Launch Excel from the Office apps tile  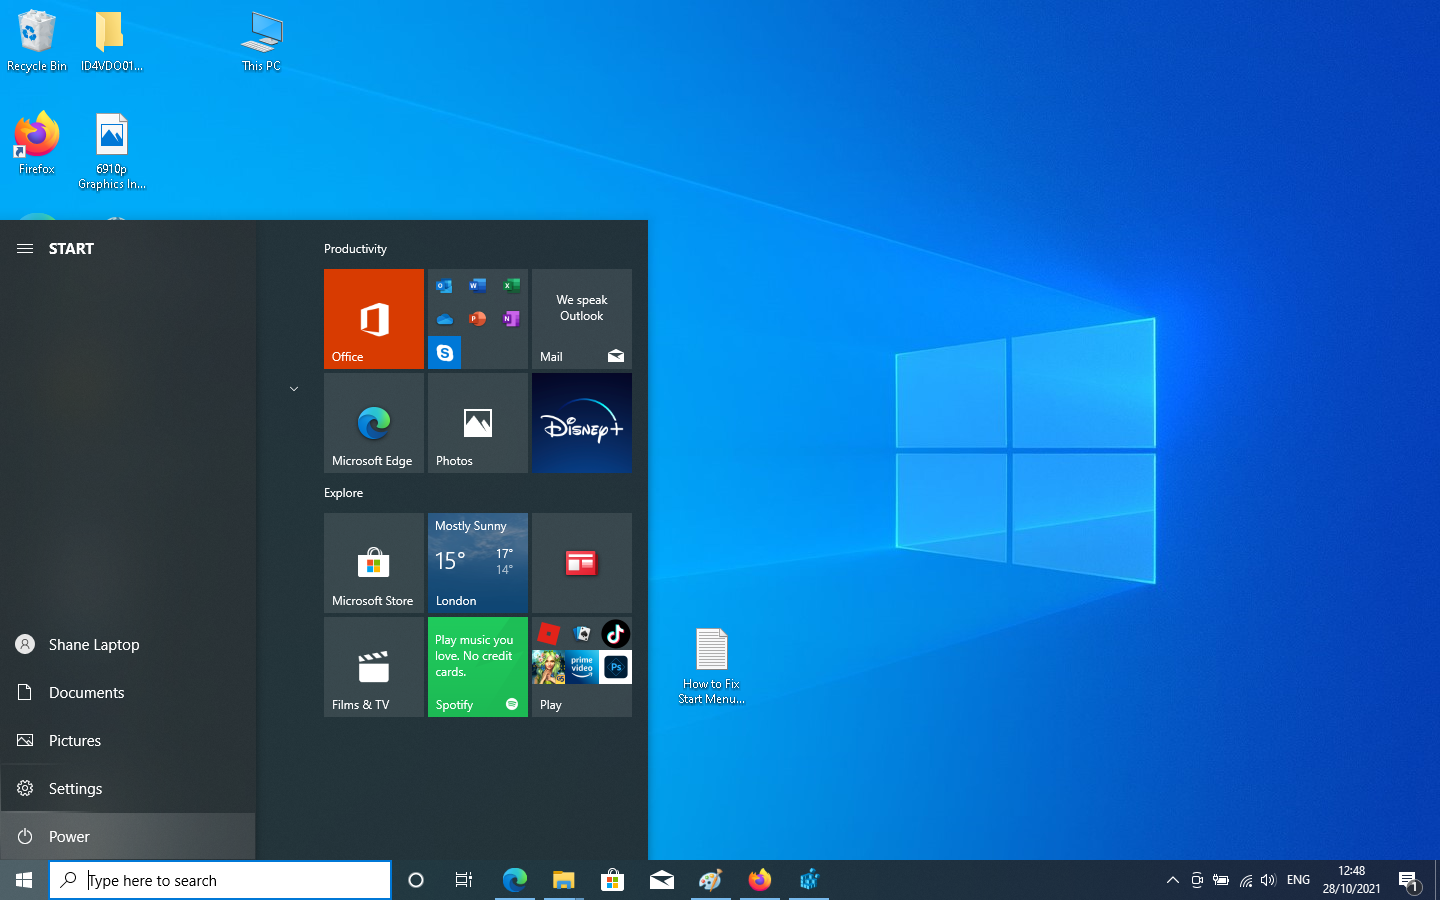coord(511,286)
